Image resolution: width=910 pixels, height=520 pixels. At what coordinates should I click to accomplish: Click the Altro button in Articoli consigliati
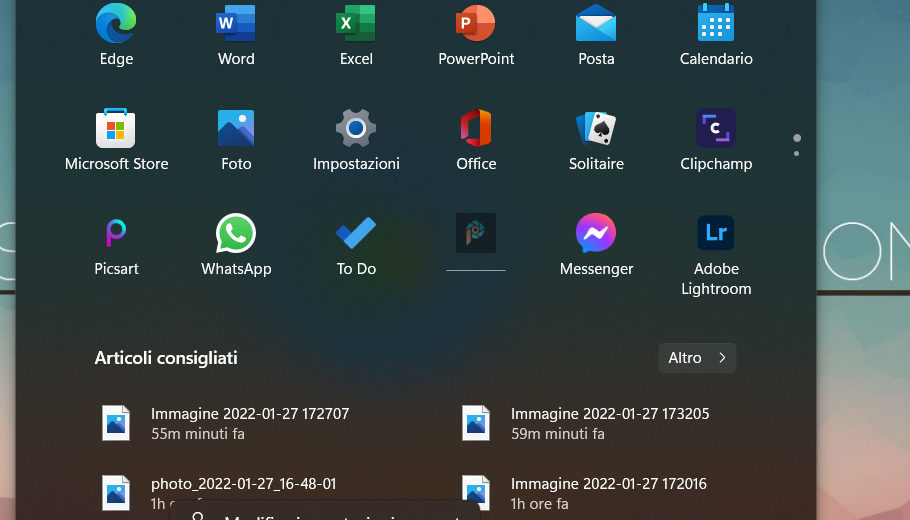click(697, 358)
